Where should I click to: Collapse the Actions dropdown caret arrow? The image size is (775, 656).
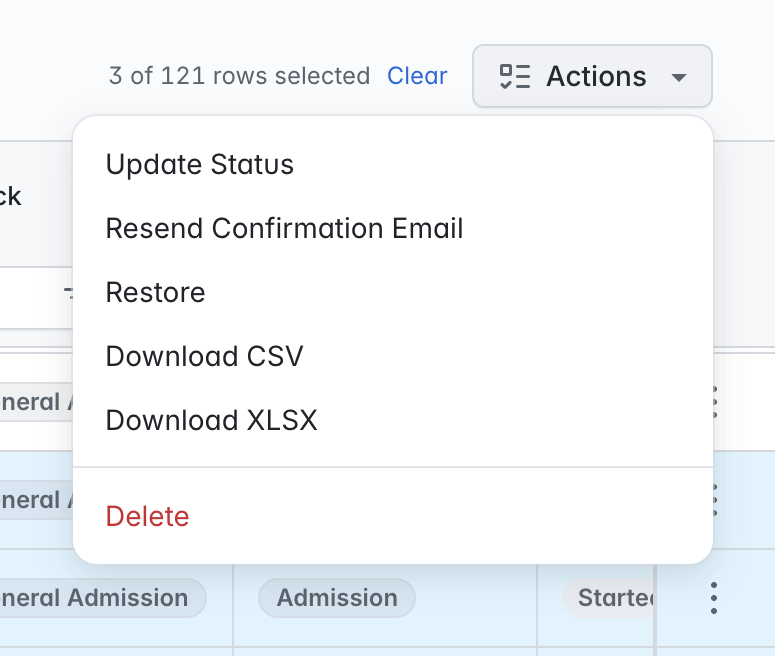coord(679,77)
